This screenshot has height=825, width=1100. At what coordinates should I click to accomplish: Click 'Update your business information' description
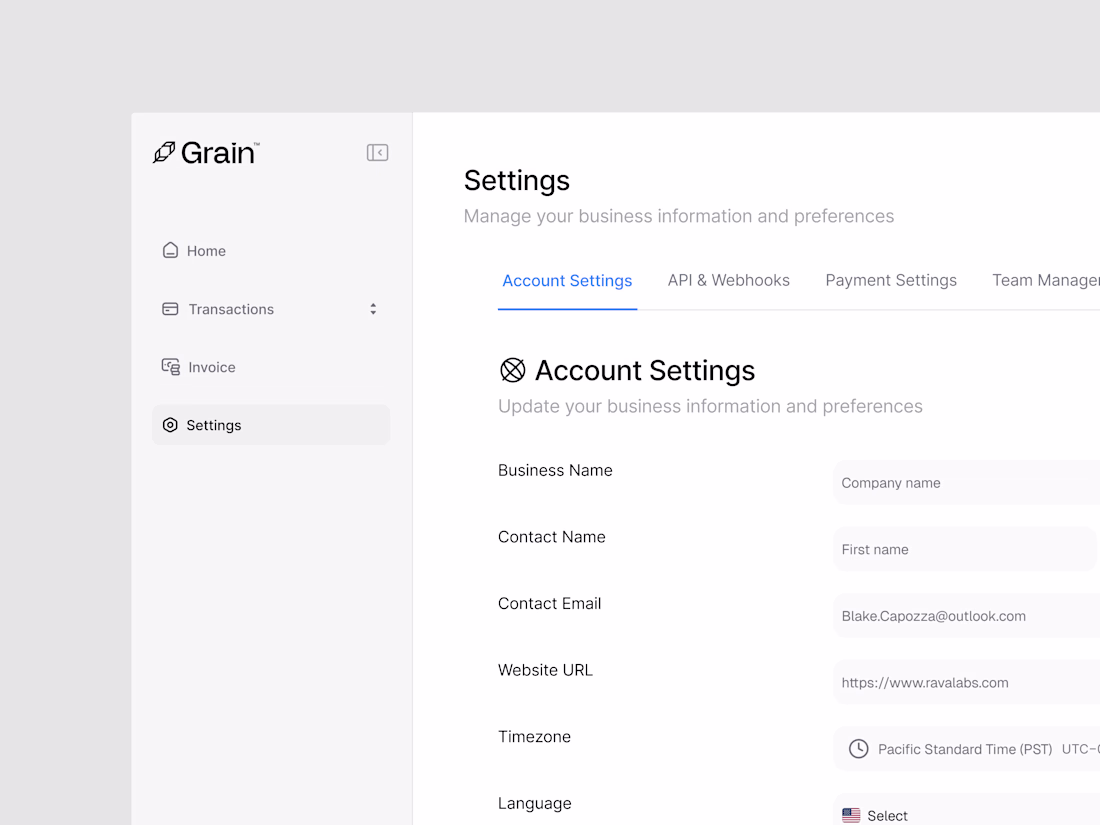tap(710, 406)
